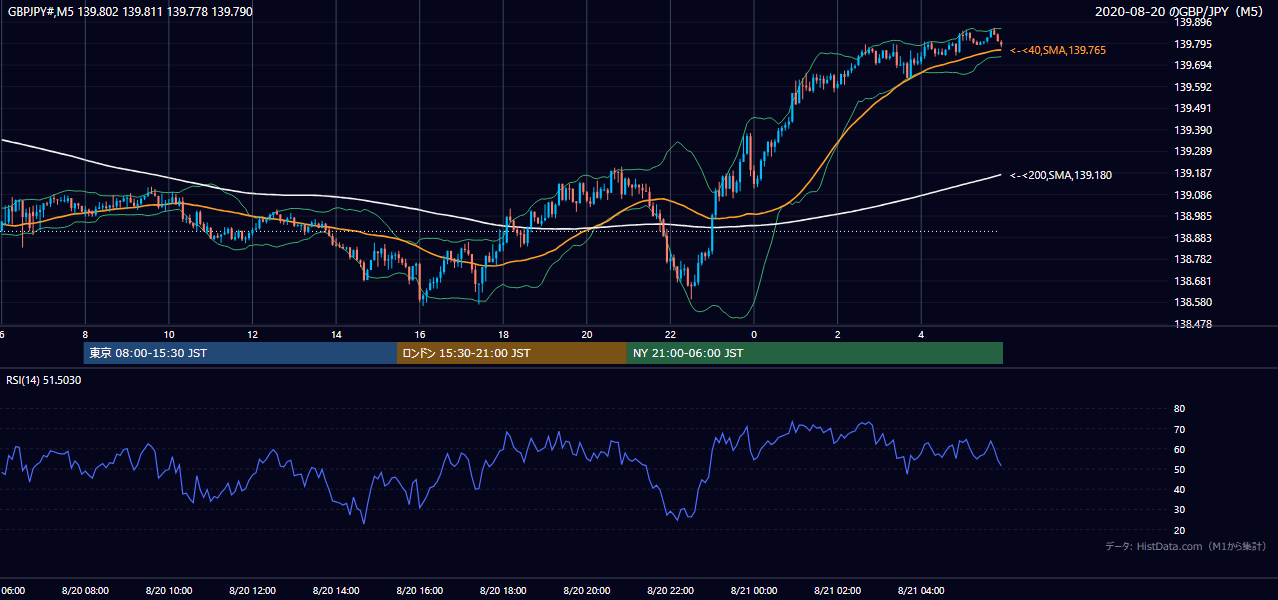1278x600 pixels.
Task: Click price axis label 138.782
Action: click(1192, 259)
